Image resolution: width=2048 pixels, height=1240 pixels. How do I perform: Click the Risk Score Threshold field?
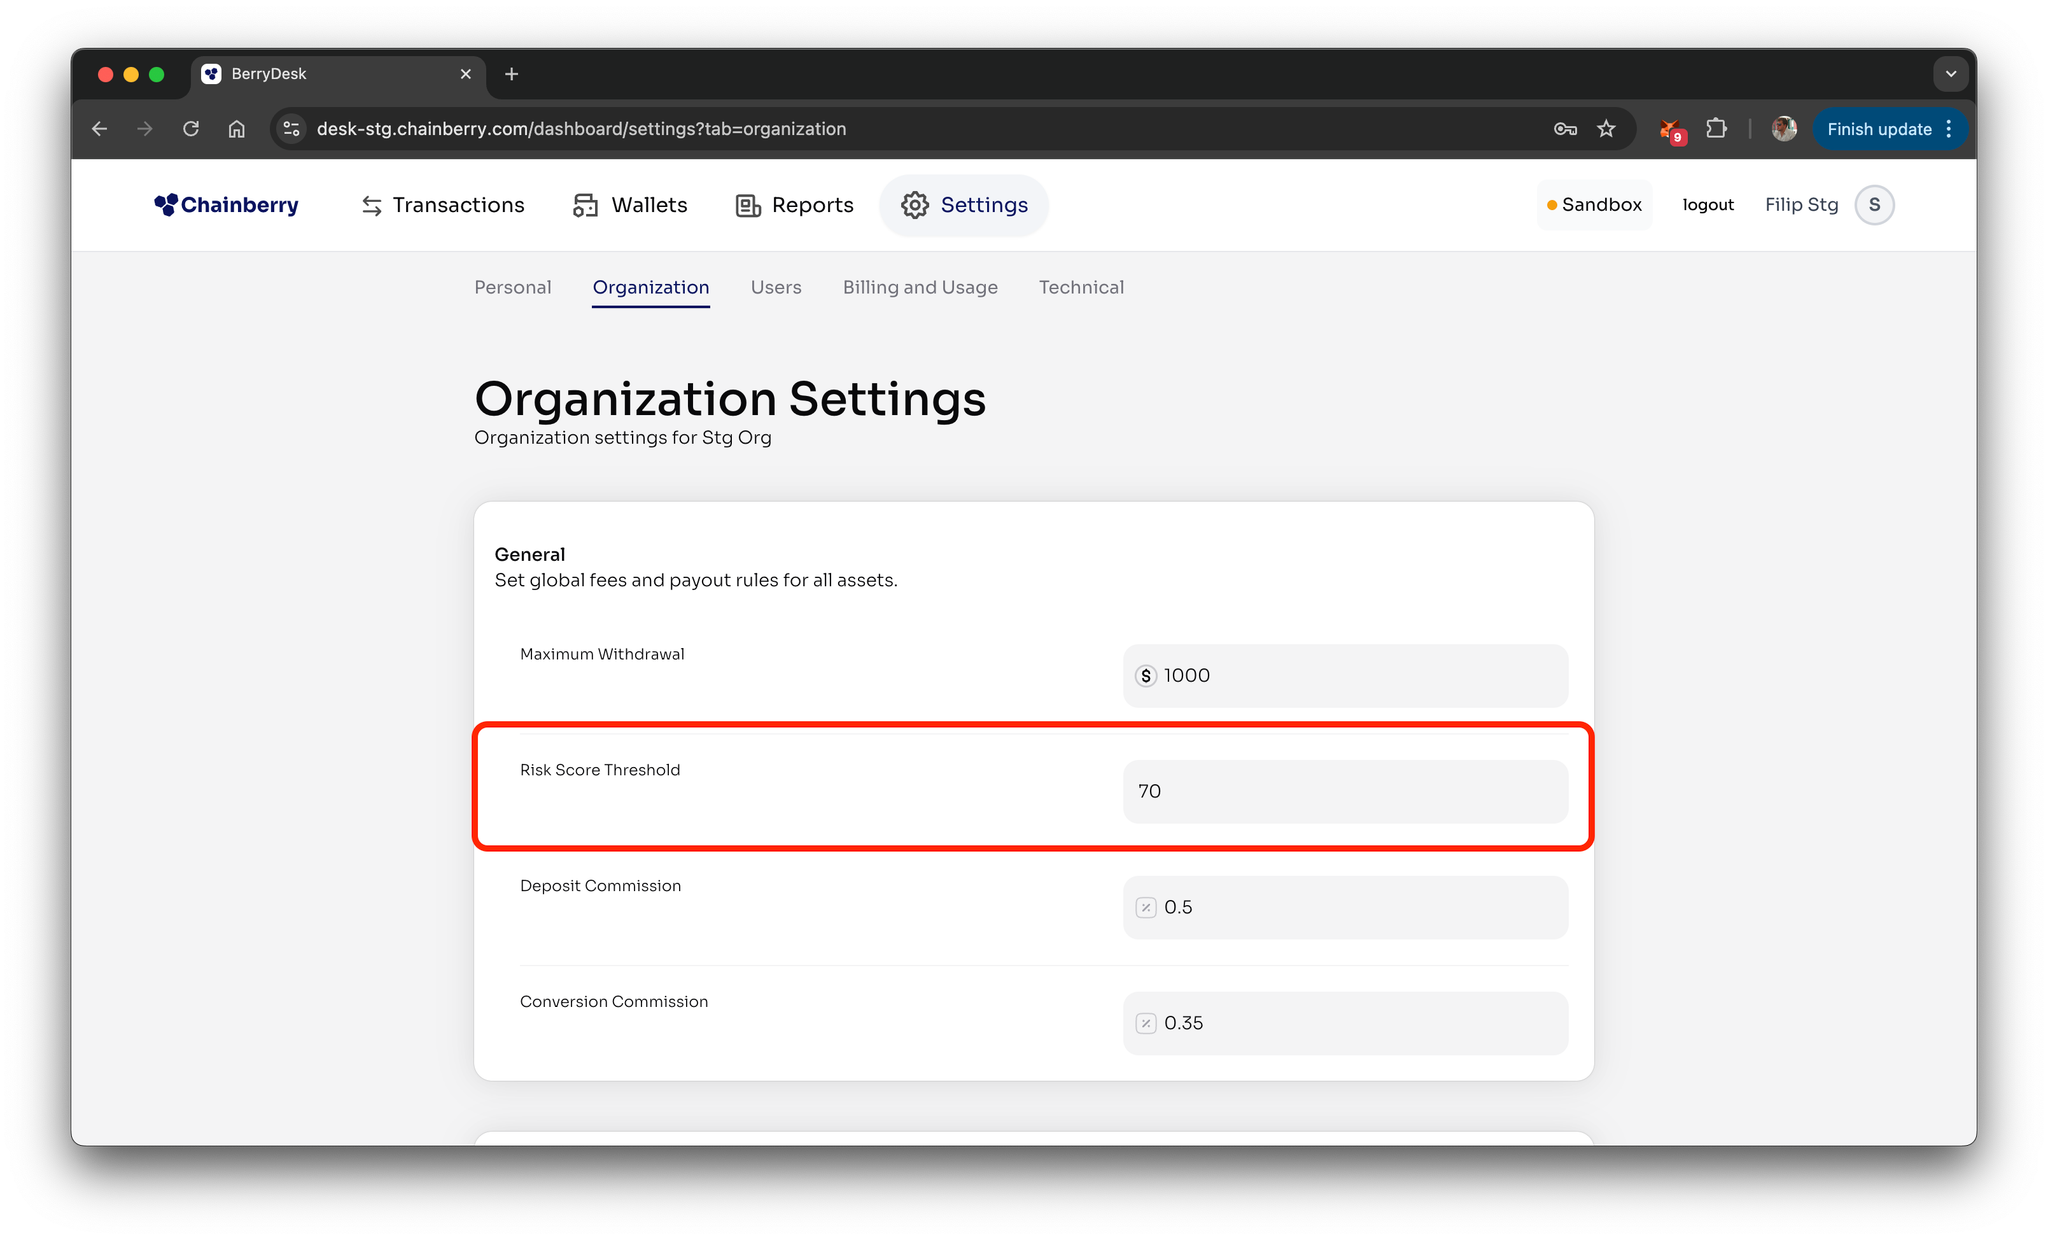1345,792
